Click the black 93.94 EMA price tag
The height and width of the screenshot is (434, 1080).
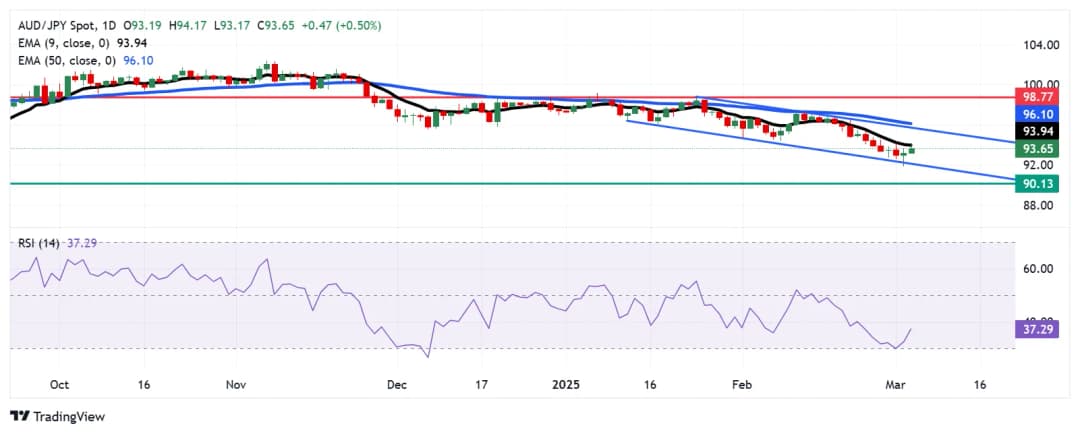(1038, 131)
